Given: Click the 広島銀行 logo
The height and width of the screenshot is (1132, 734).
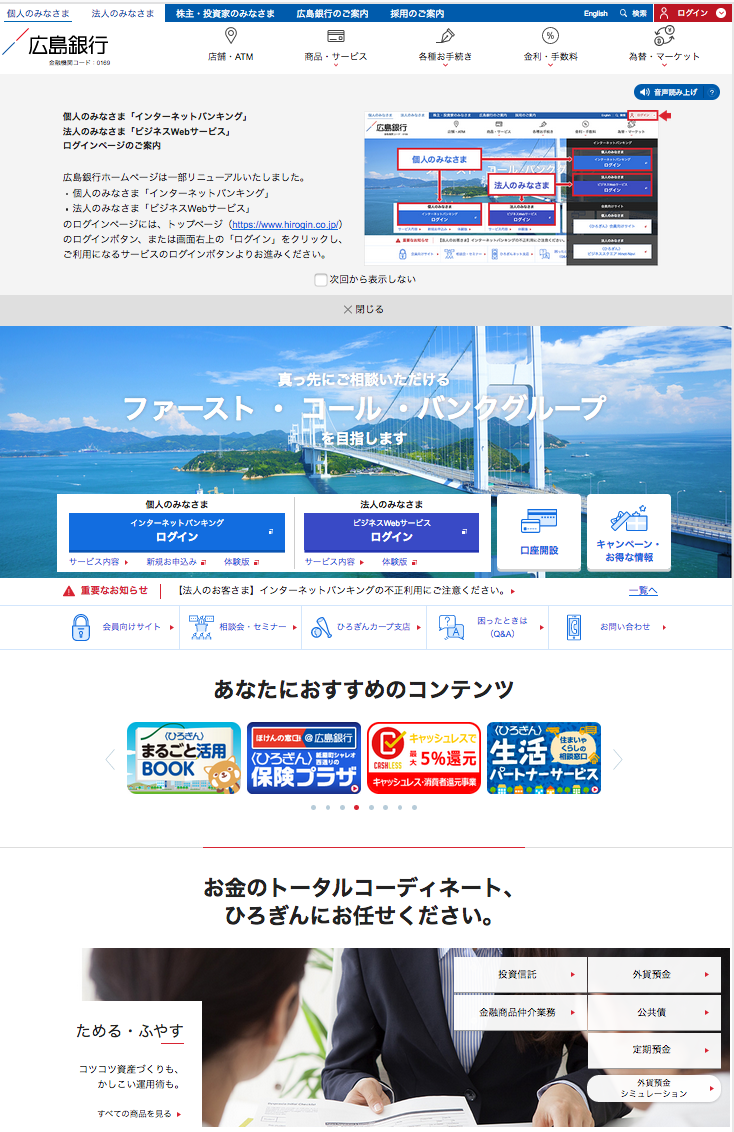Looking at the screenshot, I should click(x=56, y=45).
